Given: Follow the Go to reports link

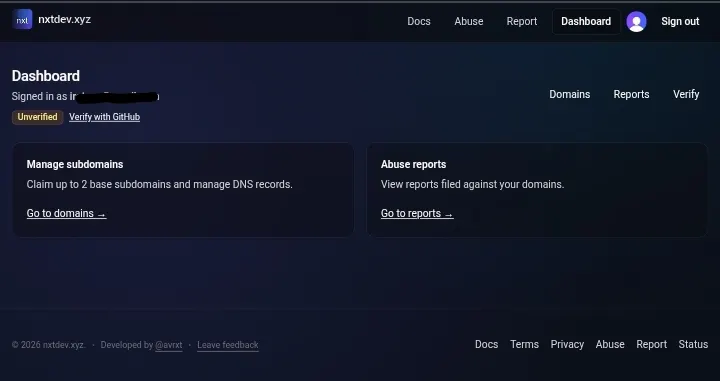Looking at the screenshot, I should (417, 213).
